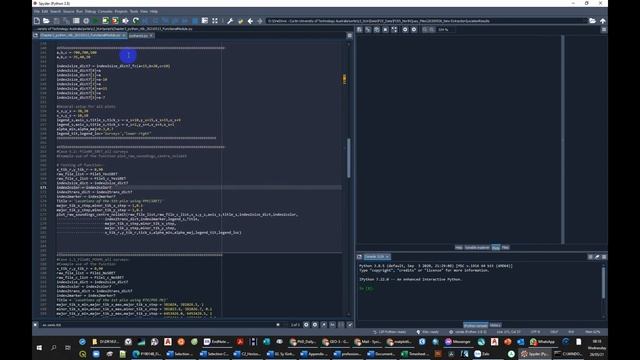Save all files from toolbar
Screen dimensions: 640x360
(x=66, y=20)
